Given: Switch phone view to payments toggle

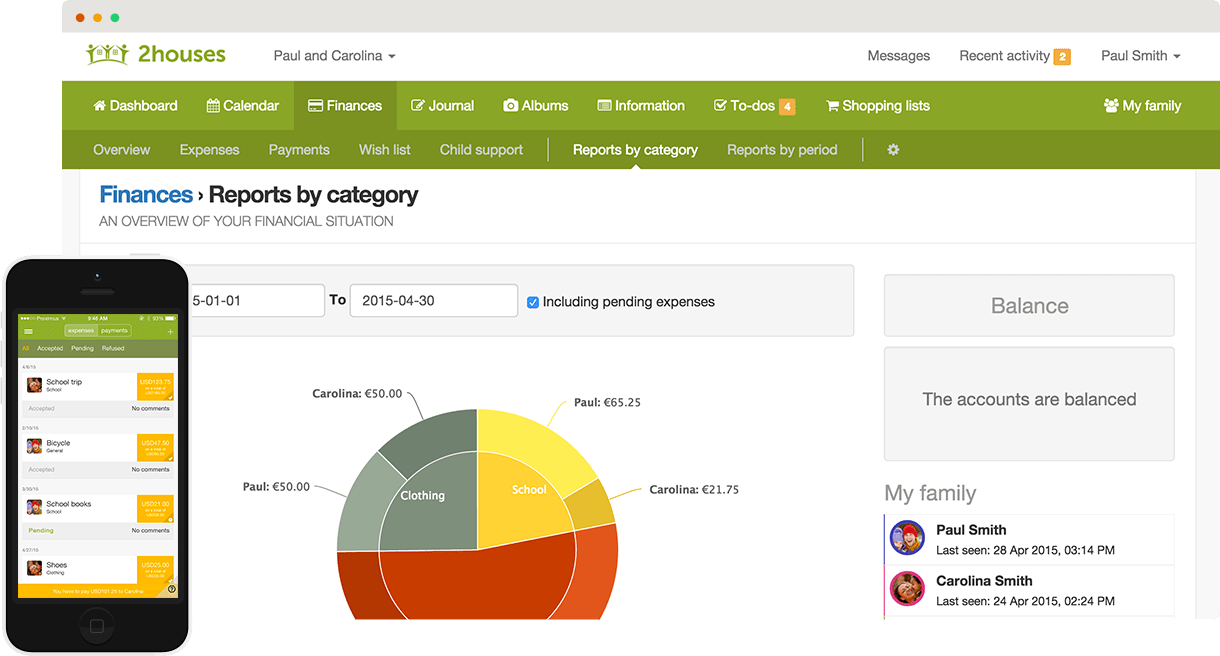Looking at the screenshot, I should point(114,331).
